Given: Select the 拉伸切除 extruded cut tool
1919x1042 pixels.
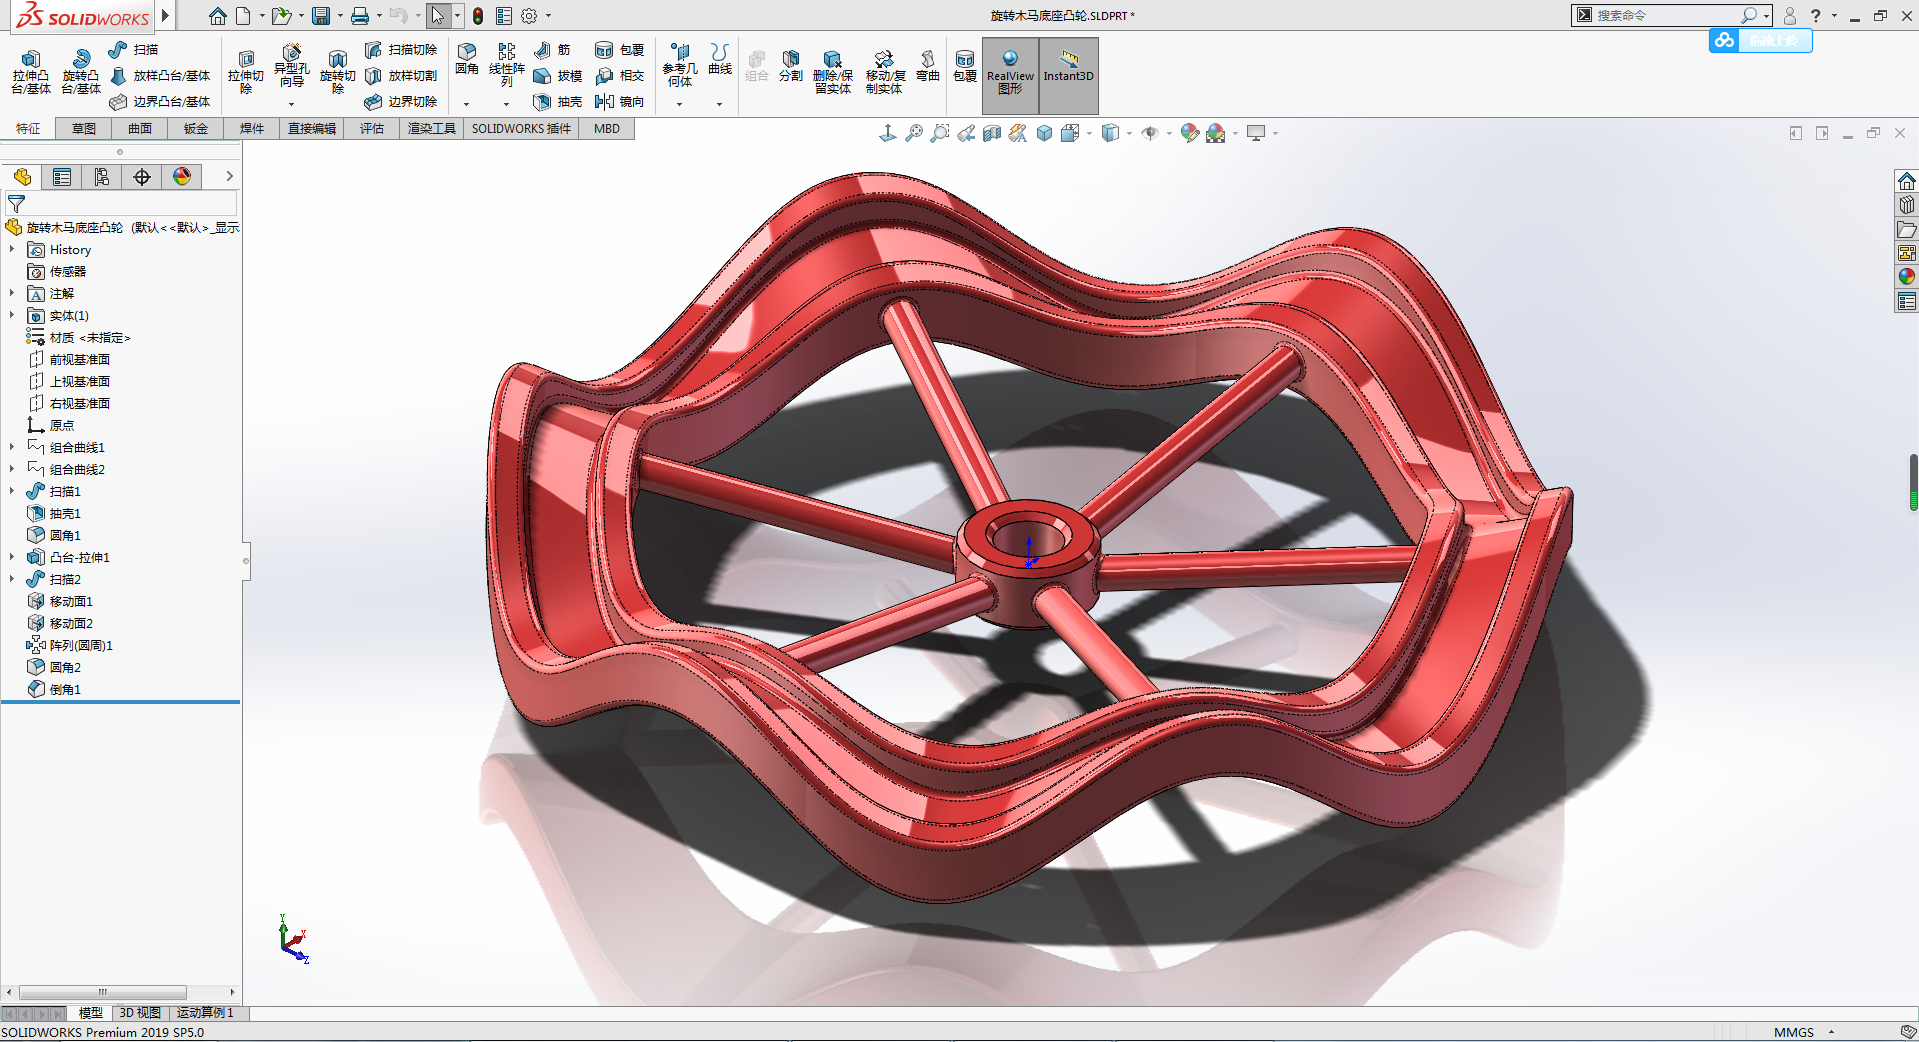Looking at the screenshot, I should pyautogui.click(x=246, y=72).
